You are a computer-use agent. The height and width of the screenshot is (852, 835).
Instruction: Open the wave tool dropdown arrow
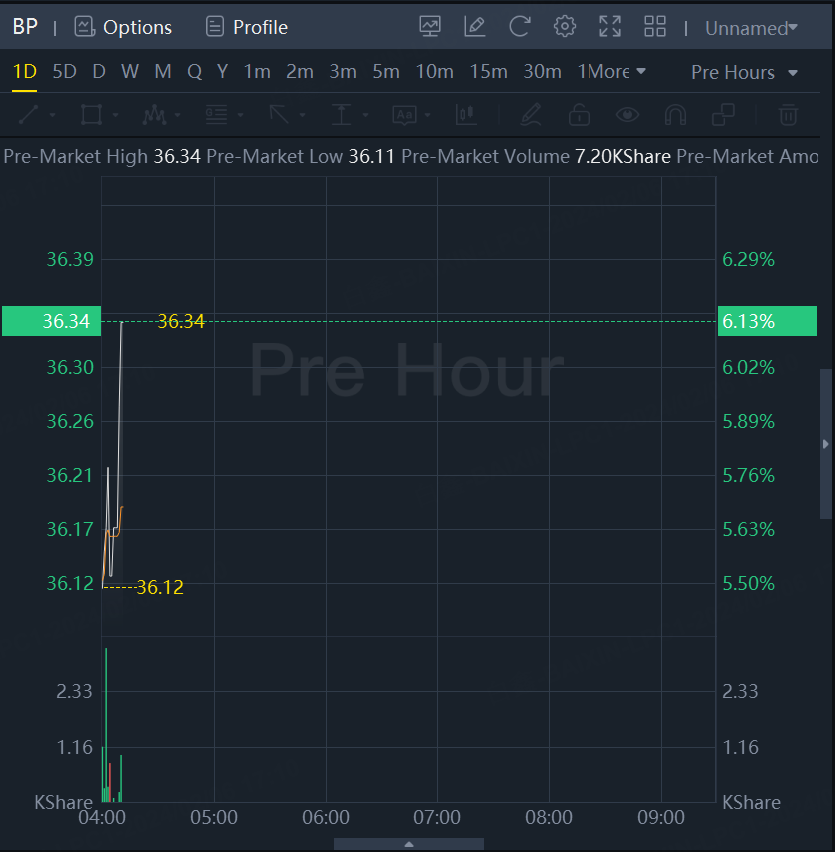(x=177, y=115)
